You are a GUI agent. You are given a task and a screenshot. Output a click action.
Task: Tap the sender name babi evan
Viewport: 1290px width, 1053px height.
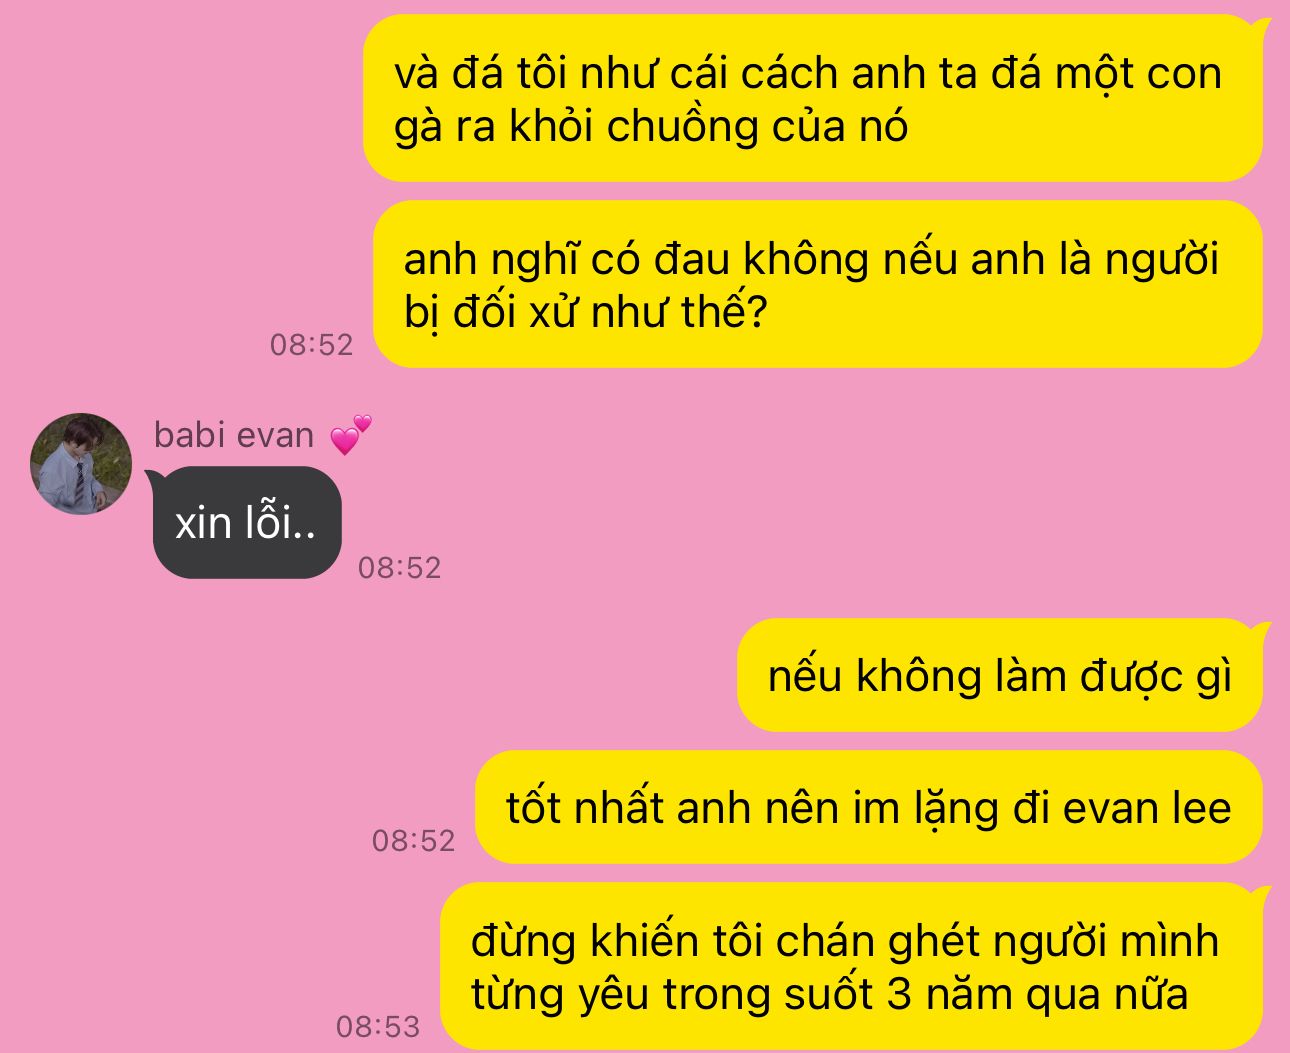pyautogui.click(x=234, y=435)
